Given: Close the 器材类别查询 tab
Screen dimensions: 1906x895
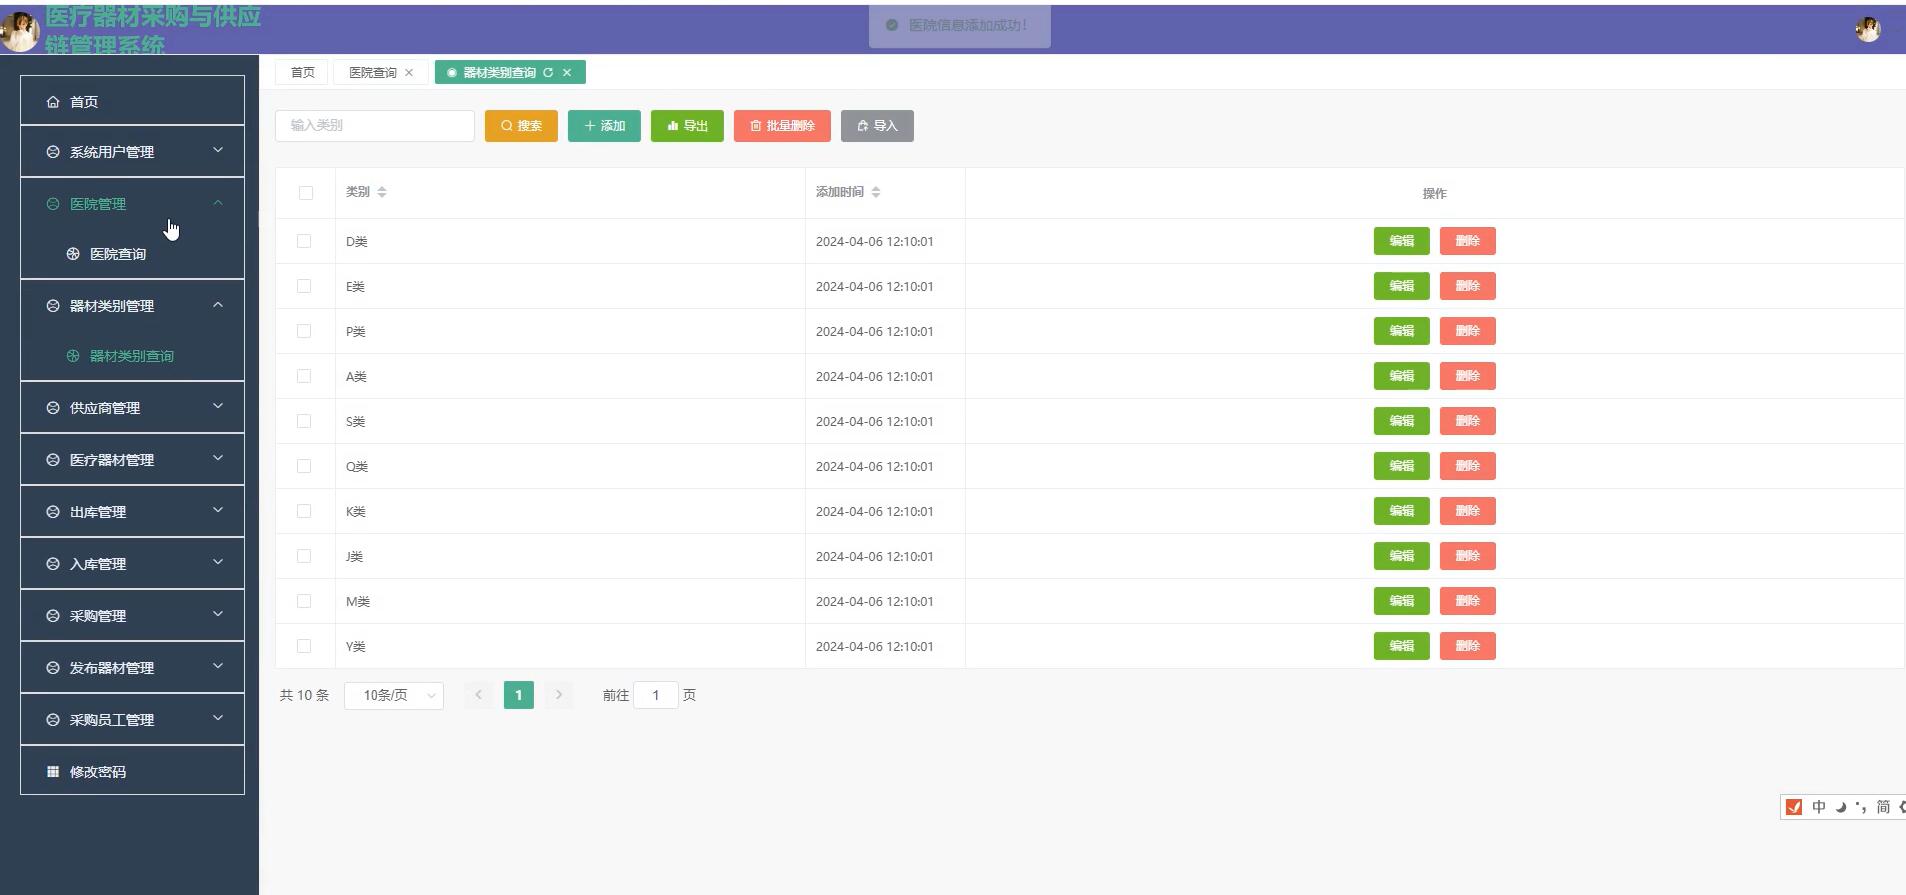Looking at the screenshot, I should click(x=567, y=72).
